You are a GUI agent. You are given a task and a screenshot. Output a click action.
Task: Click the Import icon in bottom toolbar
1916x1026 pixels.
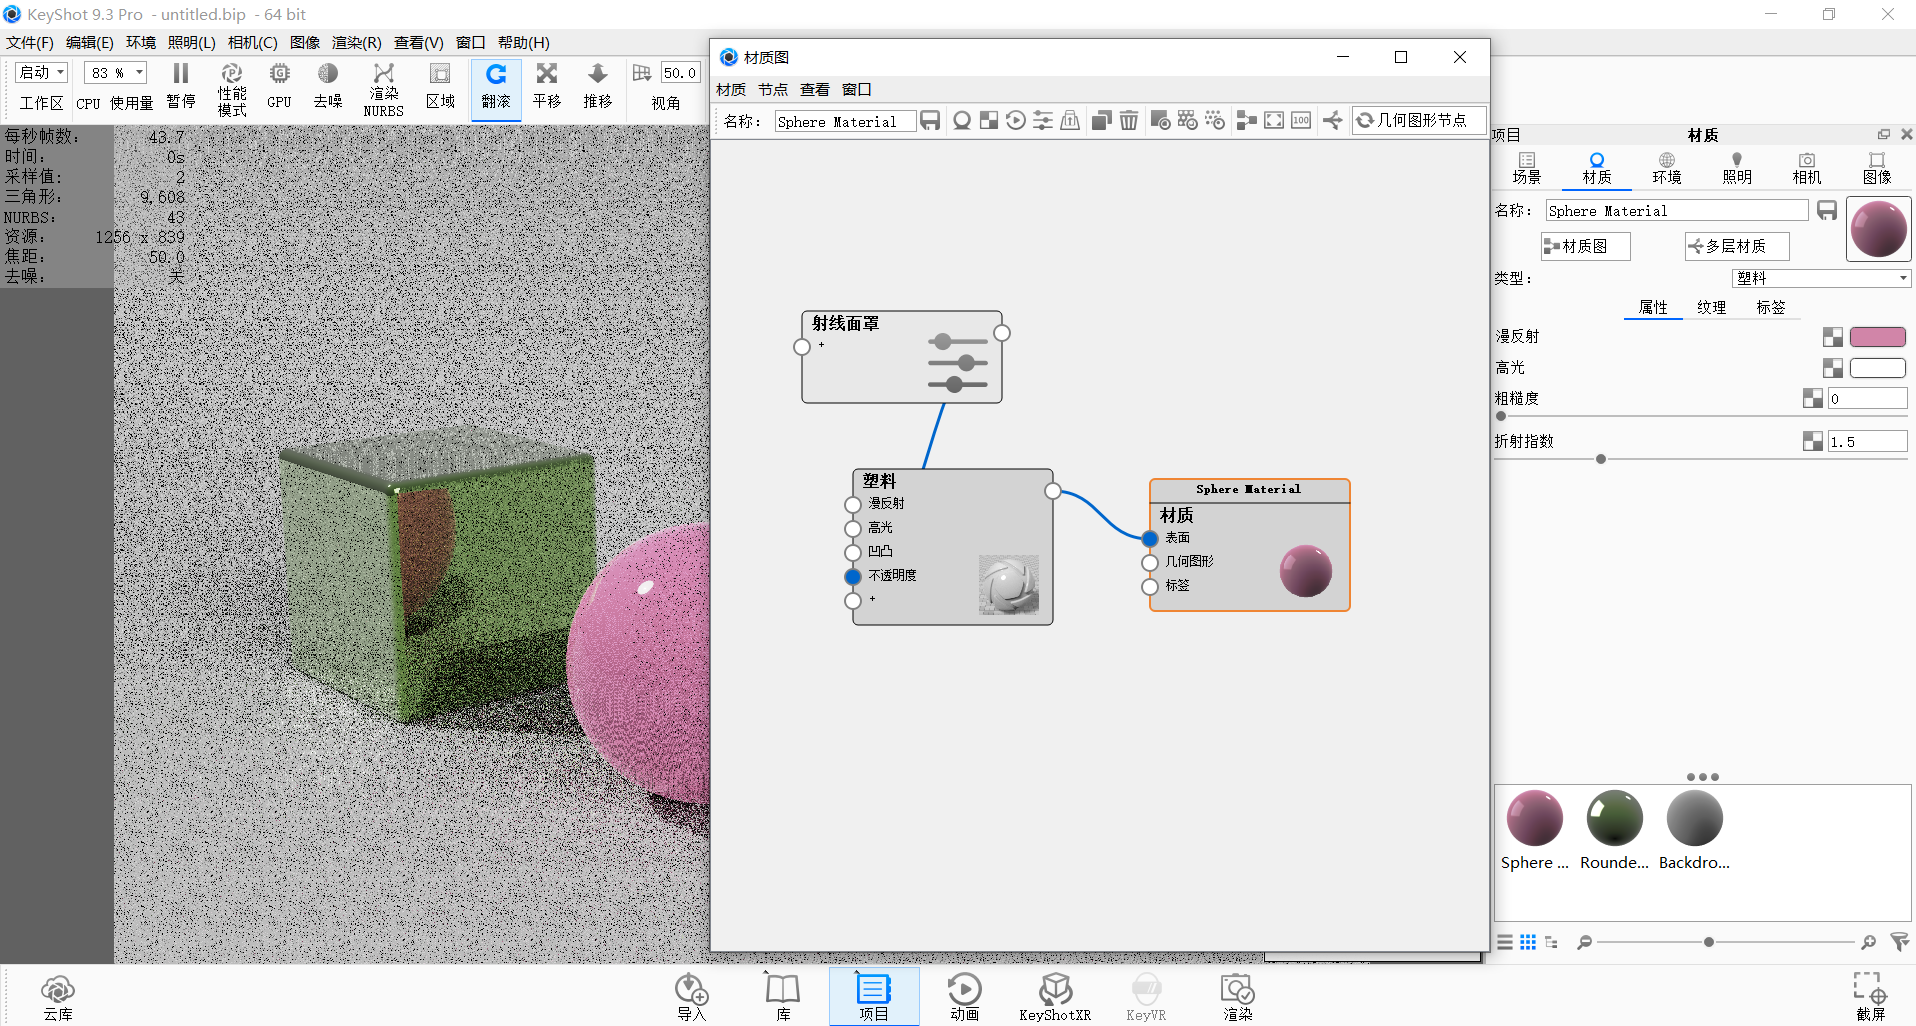(691, 997)
